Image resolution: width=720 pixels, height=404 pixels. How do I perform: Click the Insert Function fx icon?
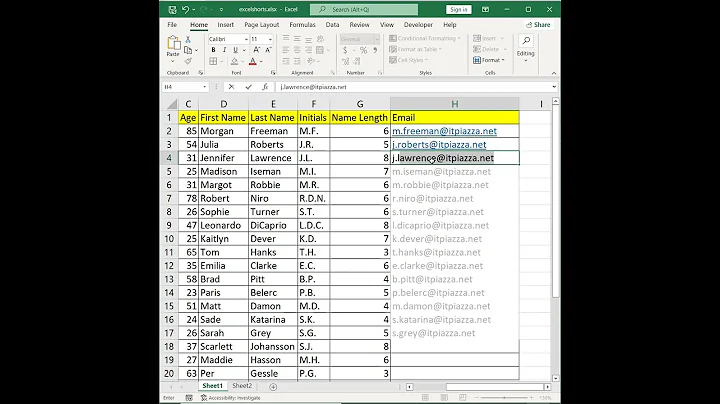(x=265, y=87)
